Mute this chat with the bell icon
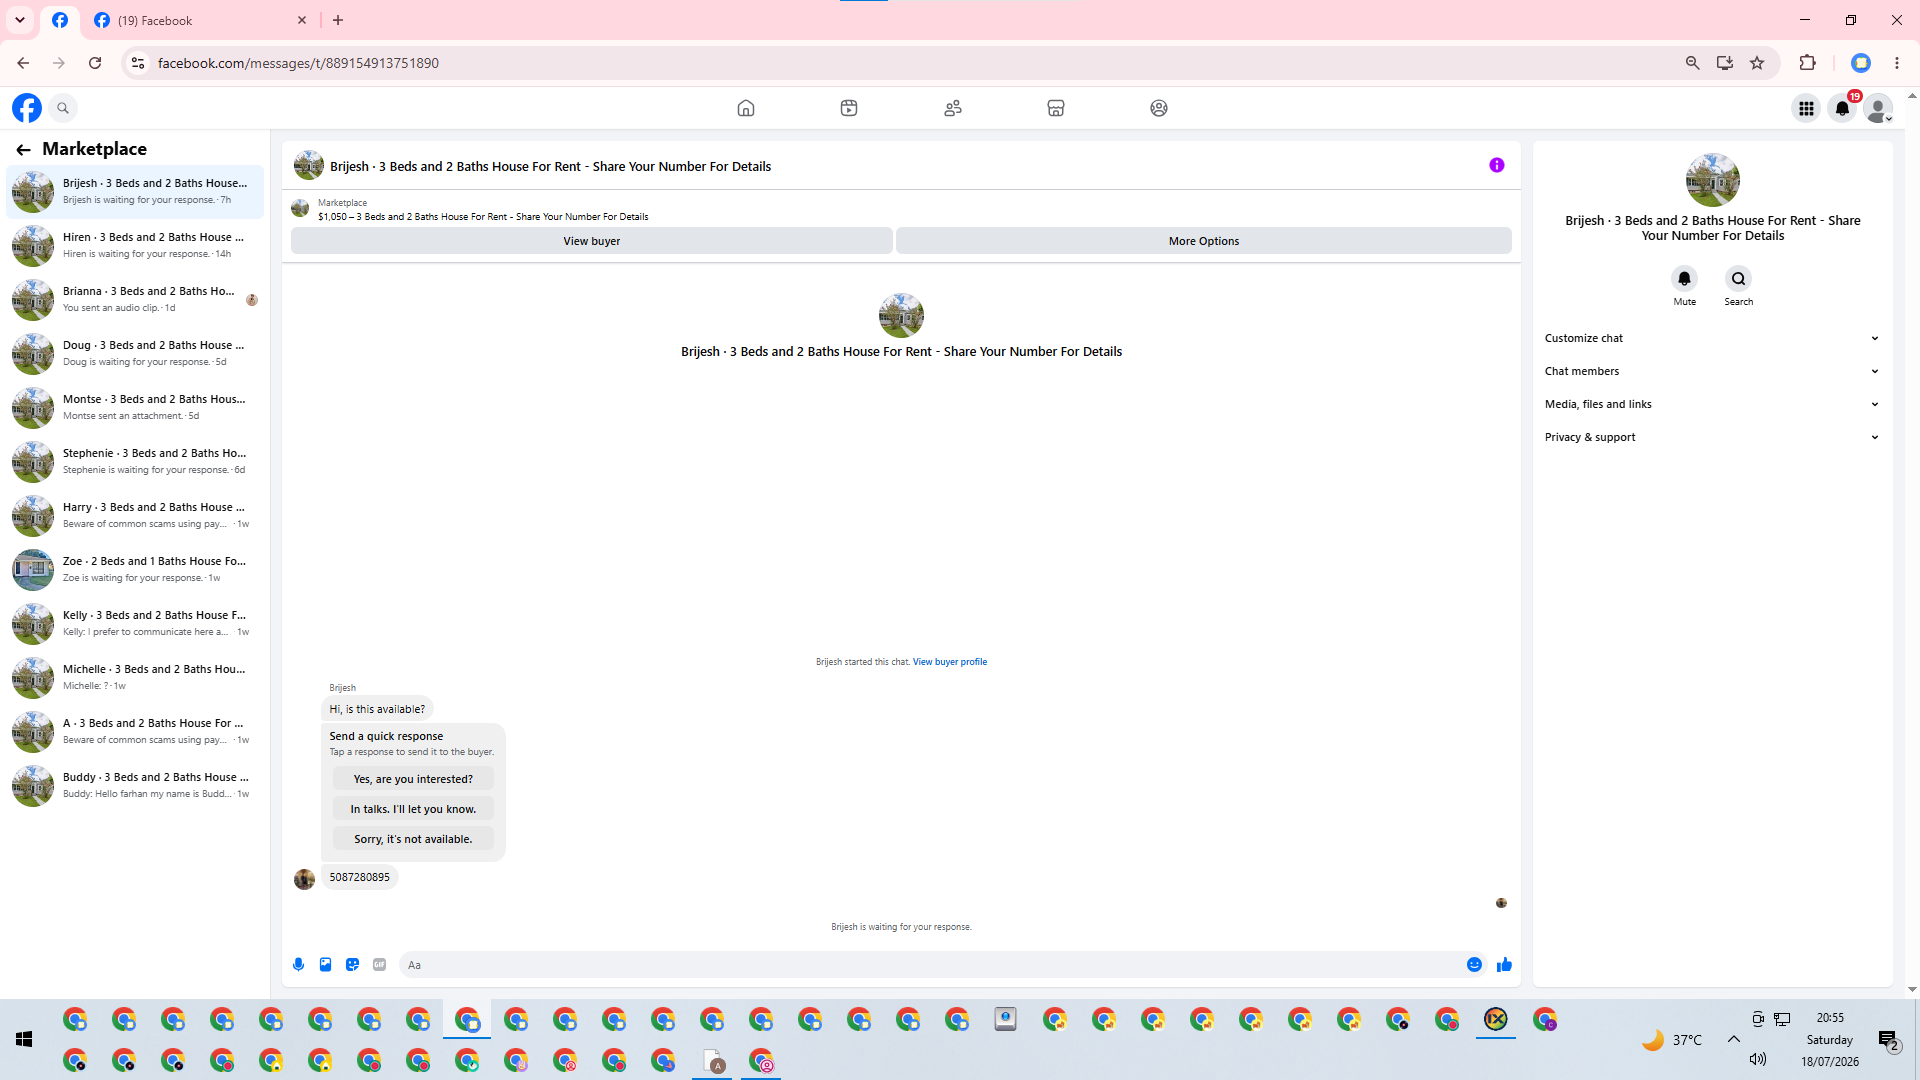This screenshot has height=1080, width=1920. tap(1685, 279)
